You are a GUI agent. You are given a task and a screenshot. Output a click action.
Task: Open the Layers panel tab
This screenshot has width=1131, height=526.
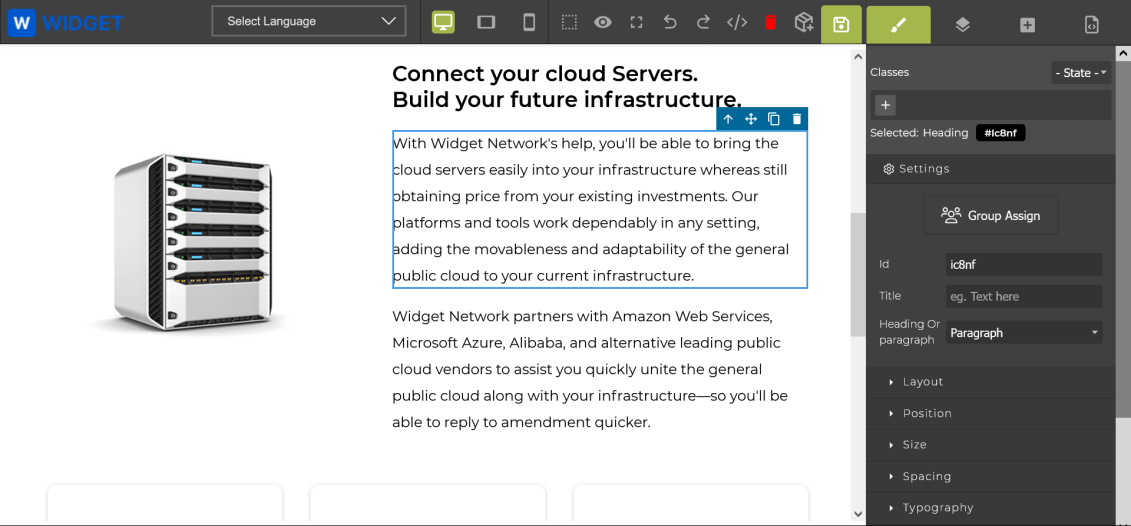[962, 25]
